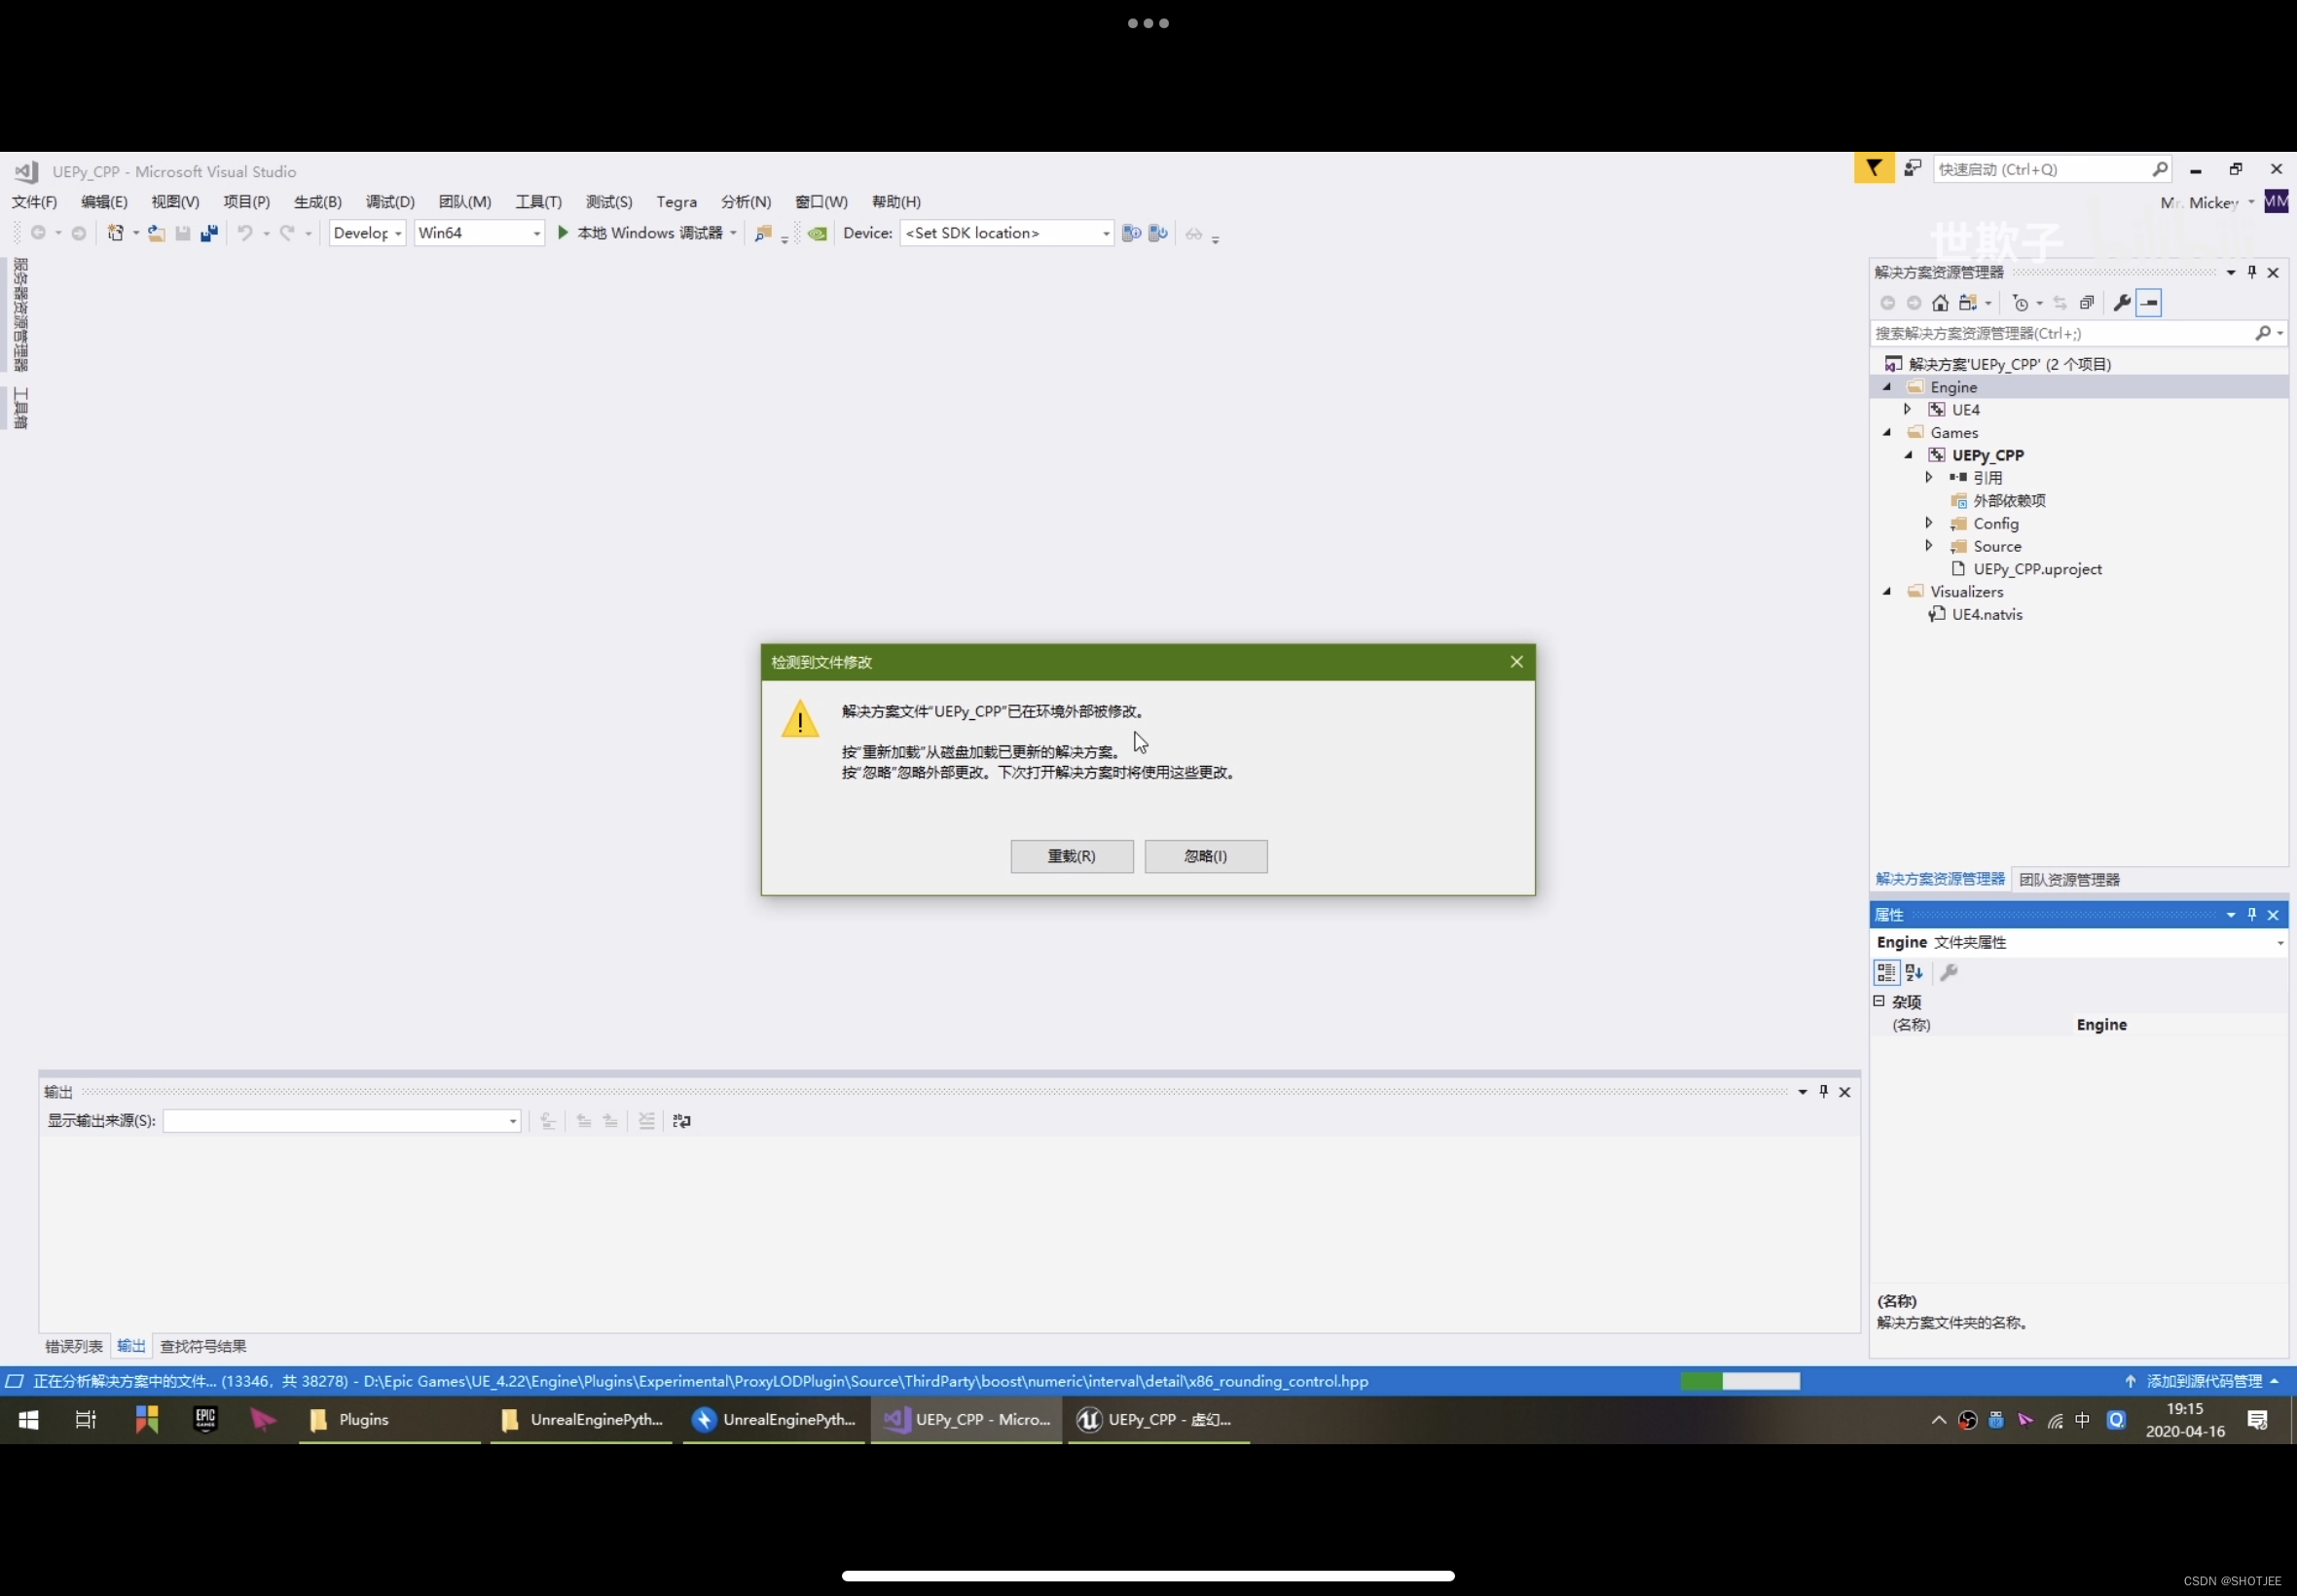This screenshot has height=1596, width=2297.
Task: Select Alphabetical sort in Properties panel
Action: pos(1913,972)
